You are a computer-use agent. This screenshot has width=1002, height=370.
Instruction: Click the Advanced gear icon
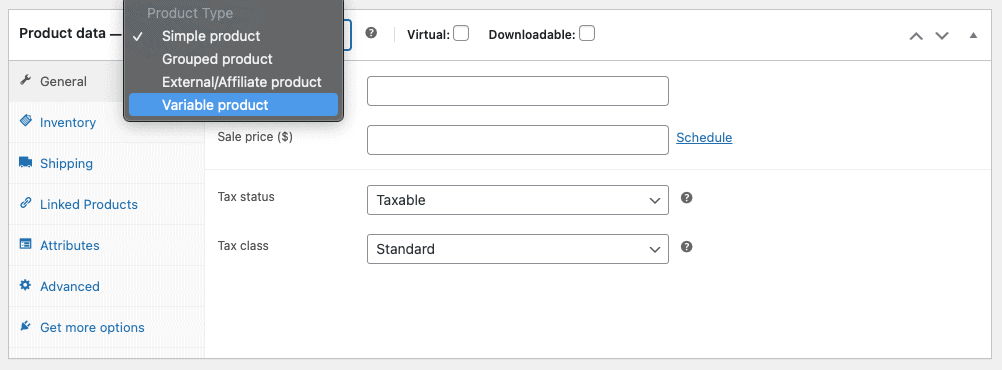pyautogui.click(x=26, y=285)
